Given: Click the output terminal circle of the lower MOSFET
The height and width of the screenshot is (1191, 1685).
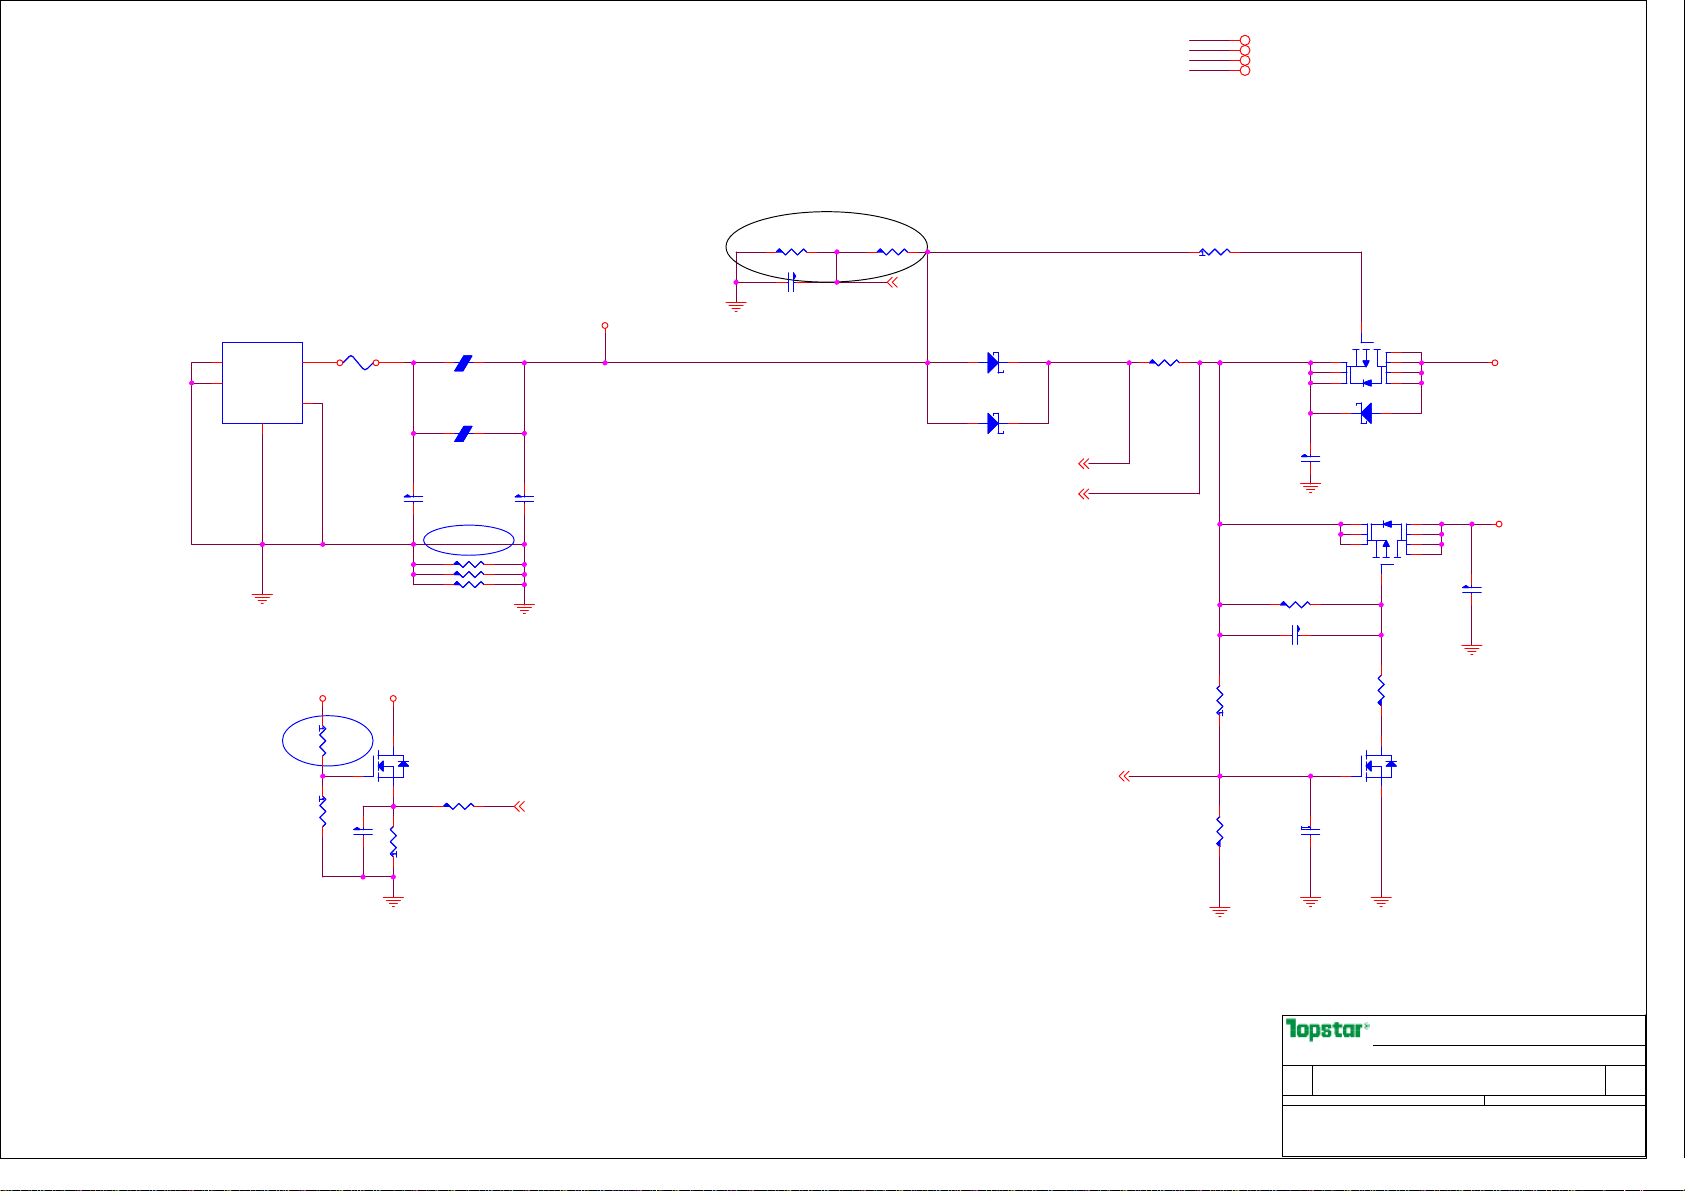Looking at the screenshot, I should coord(1500,524).
